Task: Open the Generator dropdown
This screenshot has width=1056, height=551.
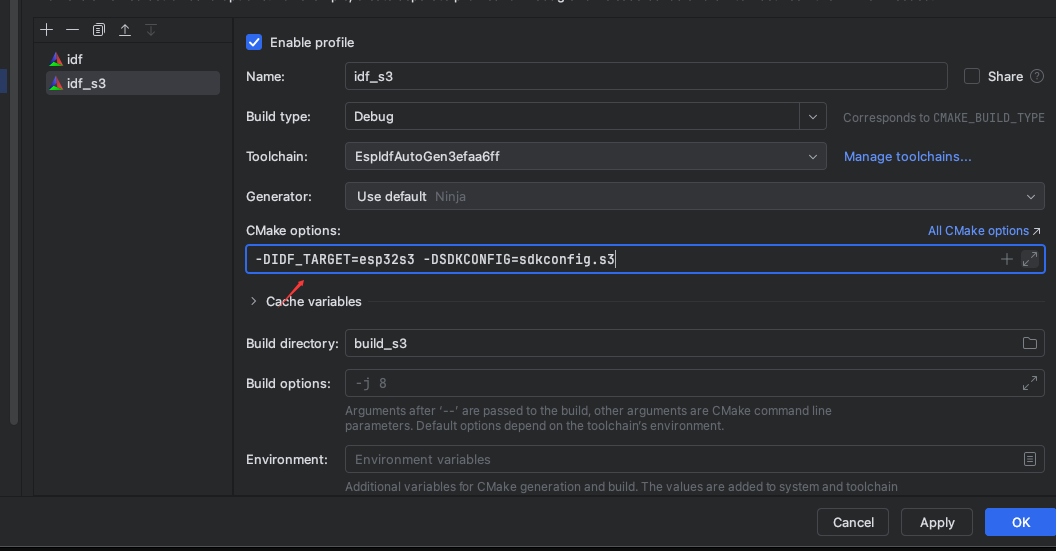Action: [1031, 196]
